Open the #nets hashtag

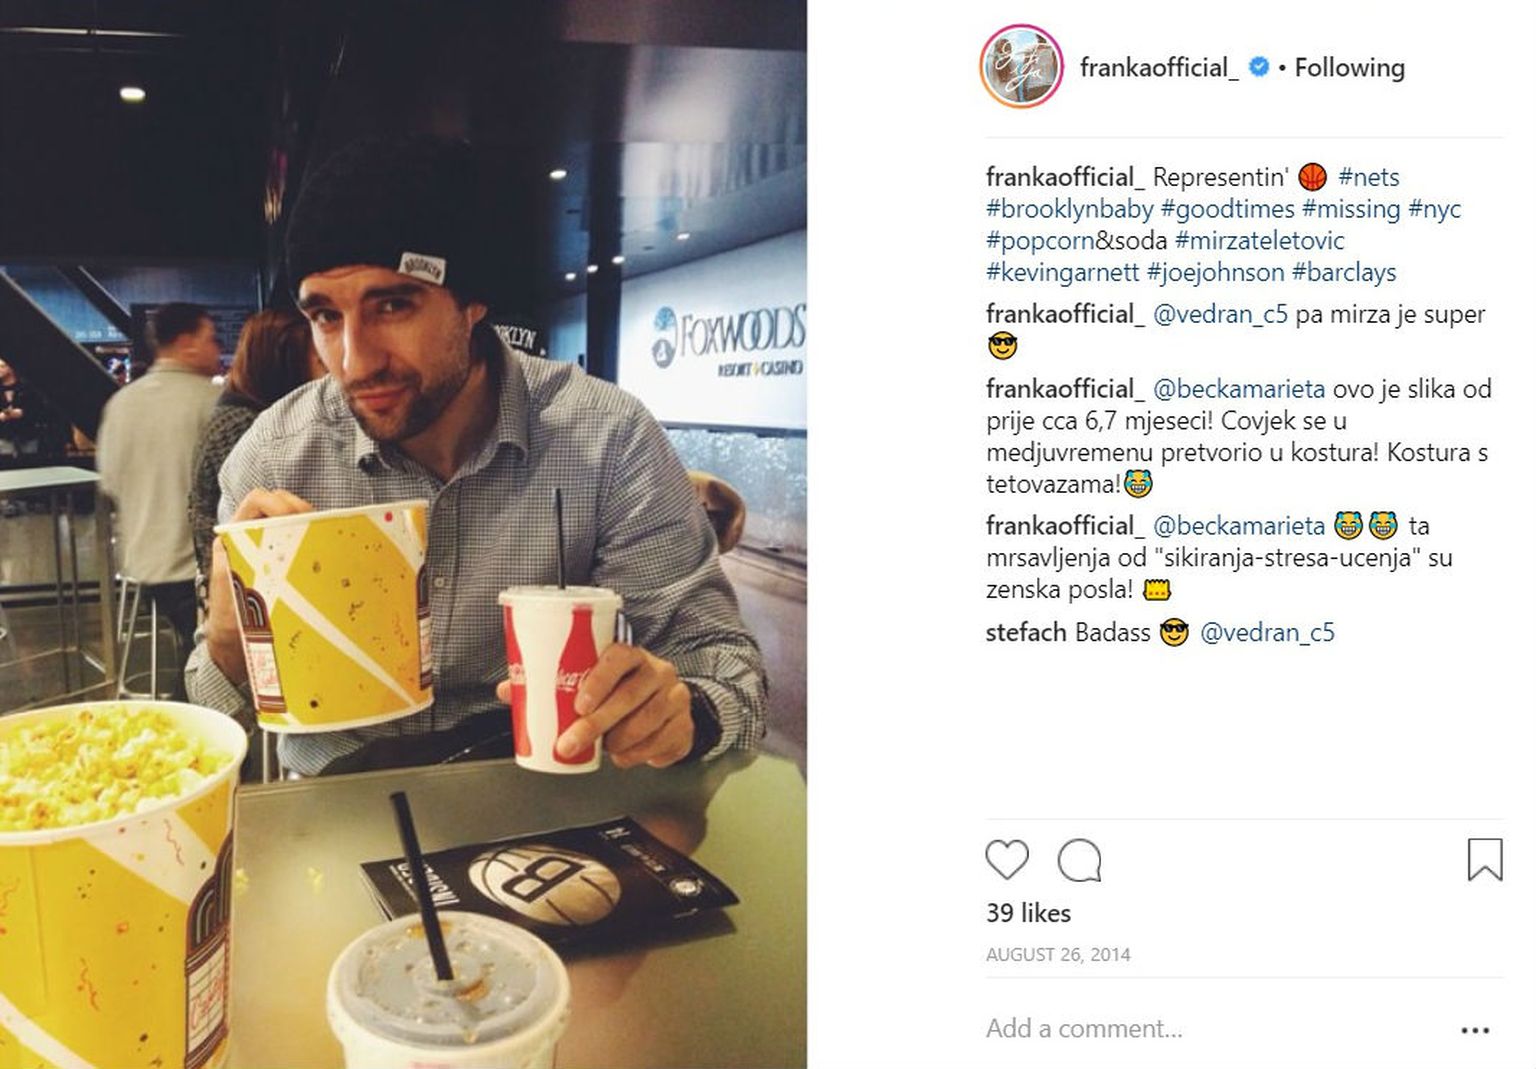1368,177
